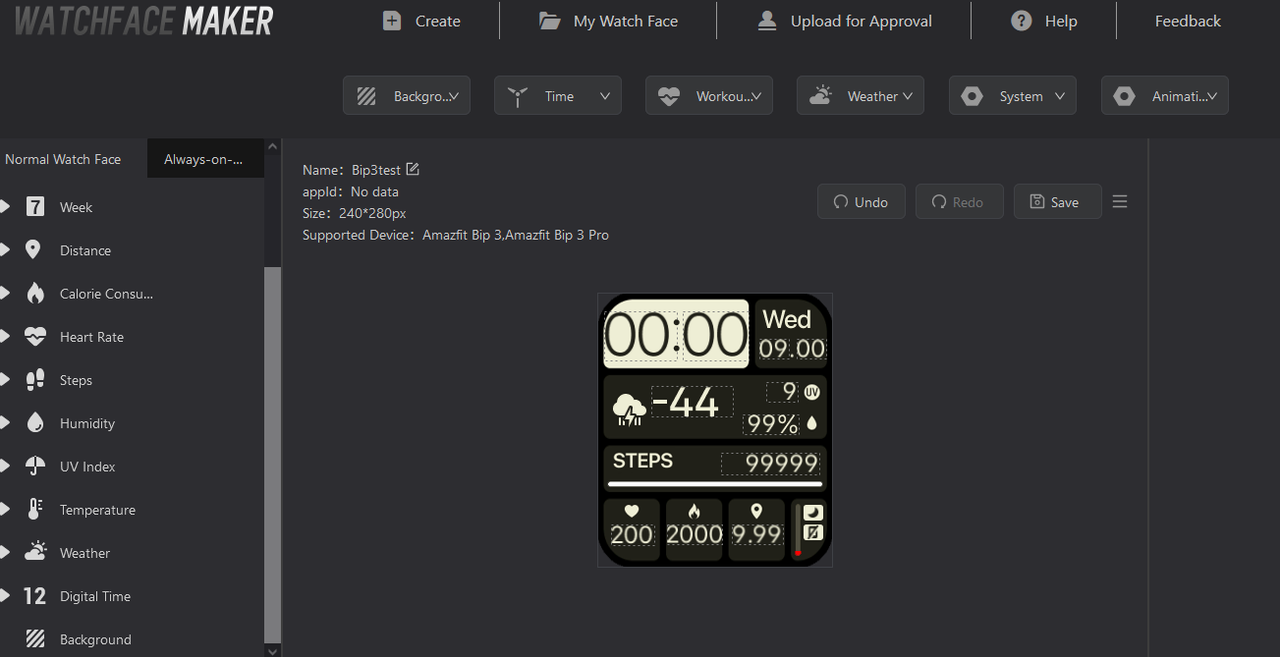The image size is (1280, 657).
Task: Click the Heart Rate icon in list
Action: pyautogui.click(x=35, y=337)
